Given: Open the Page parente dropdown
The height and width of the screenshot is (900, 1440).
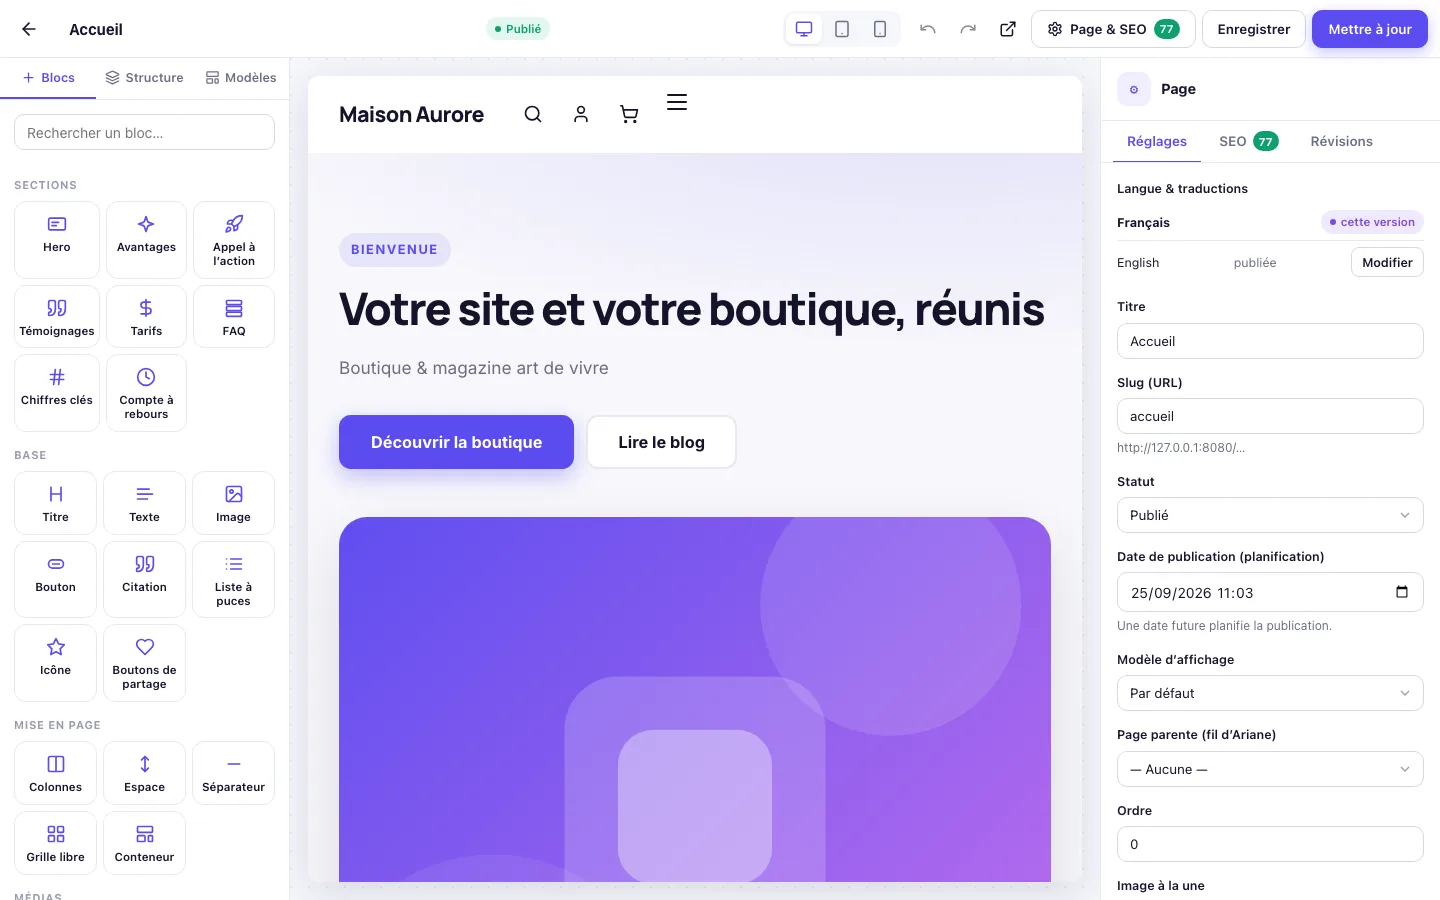Looking at the screenshot, I should coord(1270,769).
